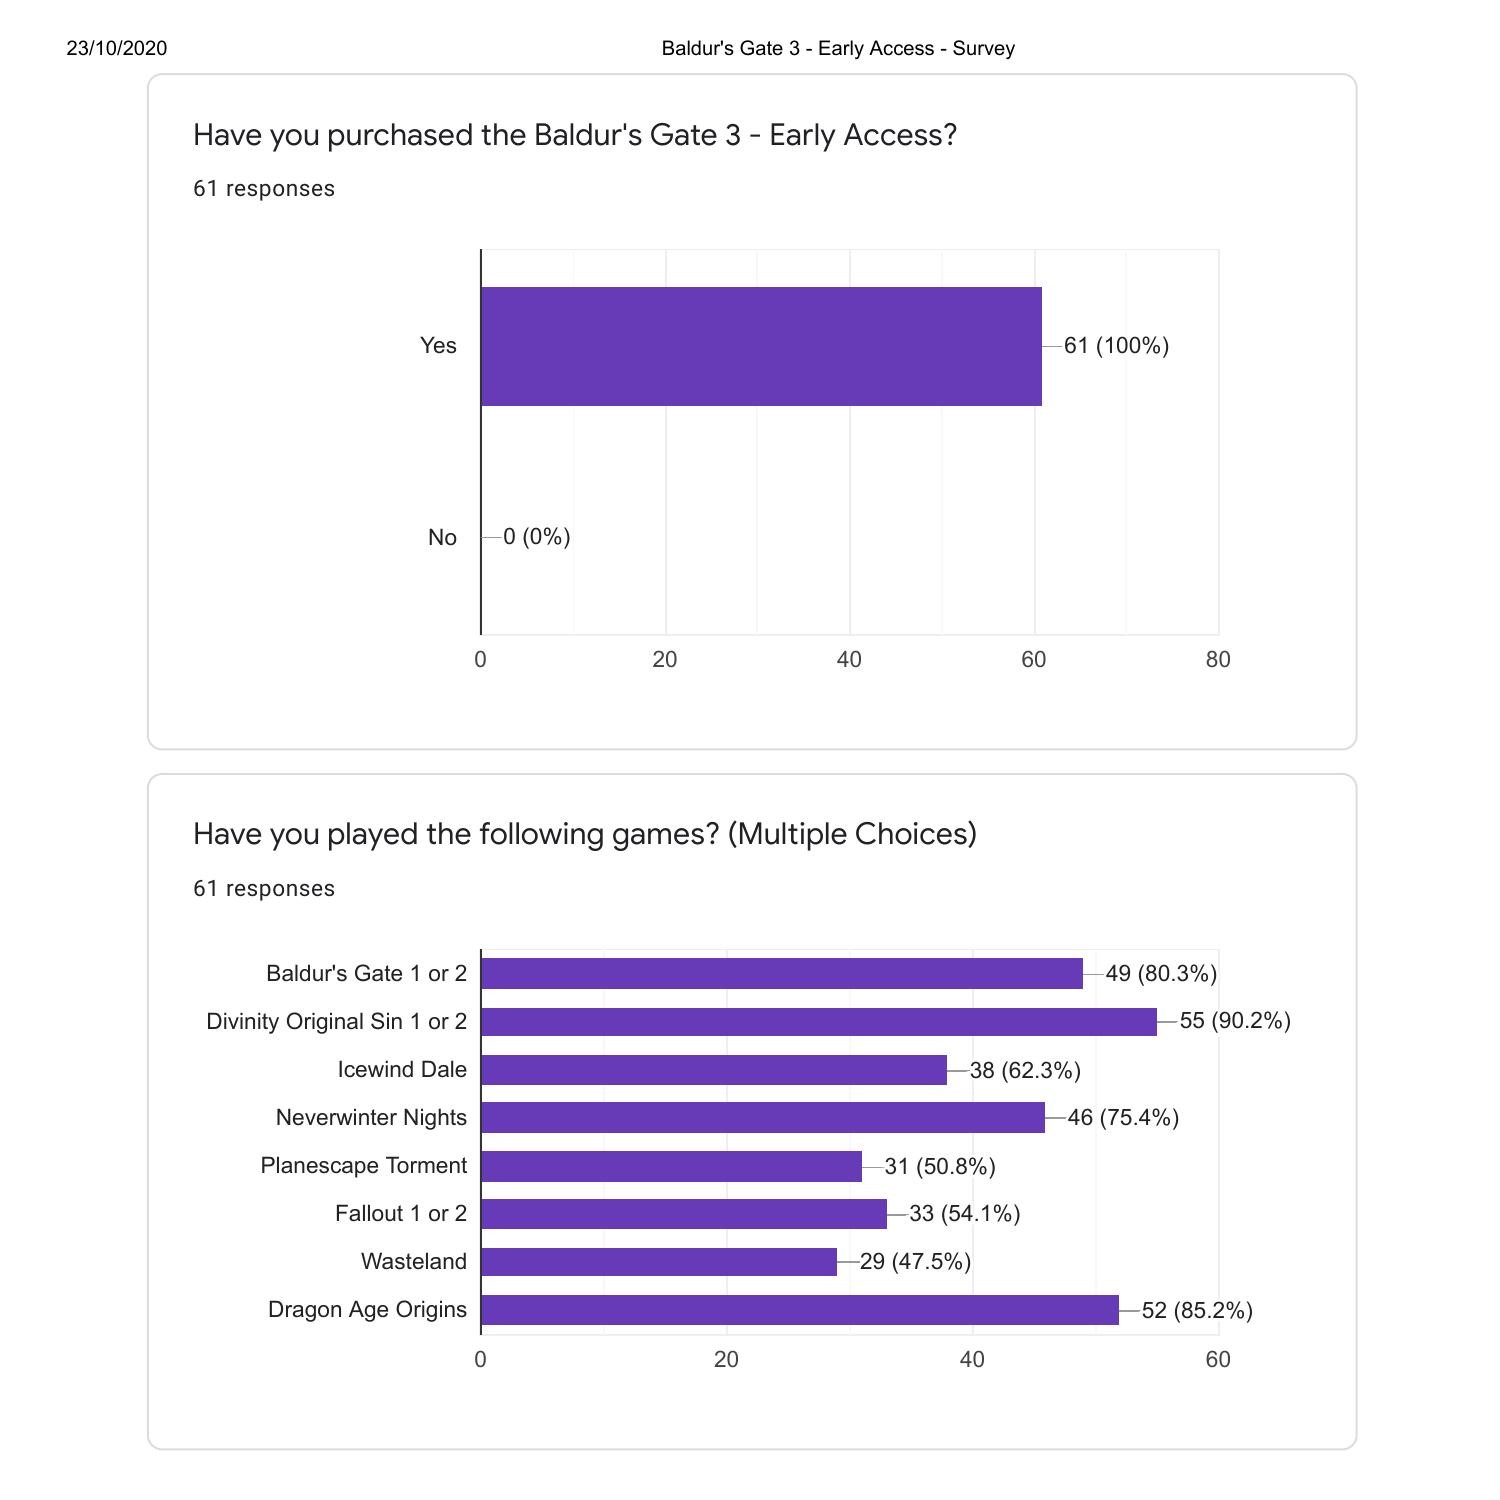Click the Yes bar in purchase chart
Image resolution: width=1500 pixels, height=1500 pixels.
[x=761, y=346]
